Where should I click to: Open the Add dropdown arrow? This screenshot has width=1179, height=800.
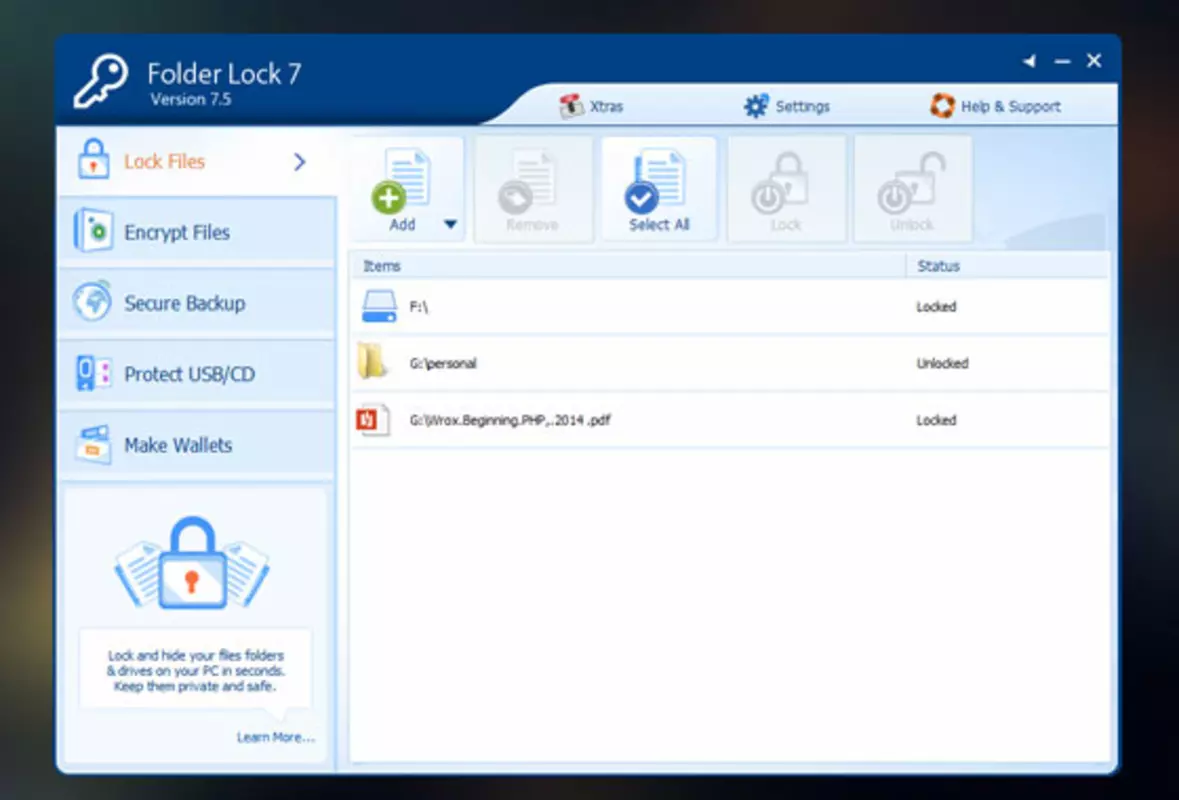tap(450, 224)
